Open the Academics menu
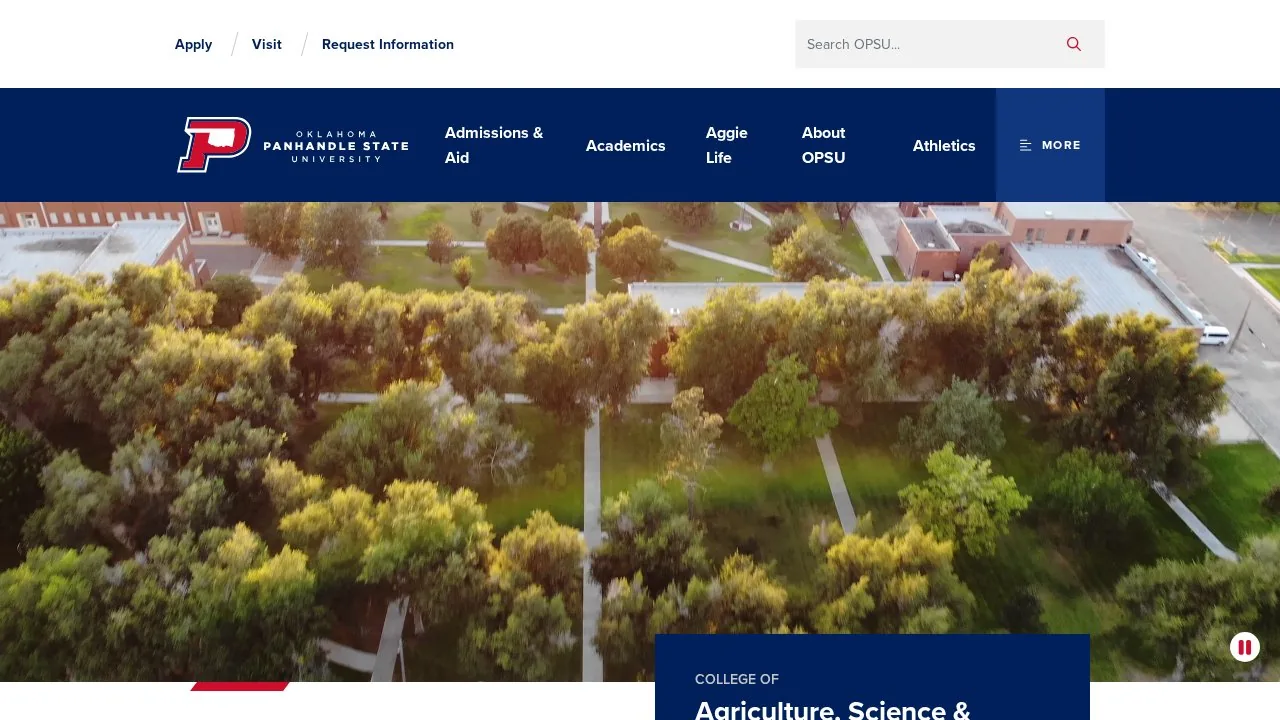Screen dimensions: 1280x720 (x=626, y=146)
